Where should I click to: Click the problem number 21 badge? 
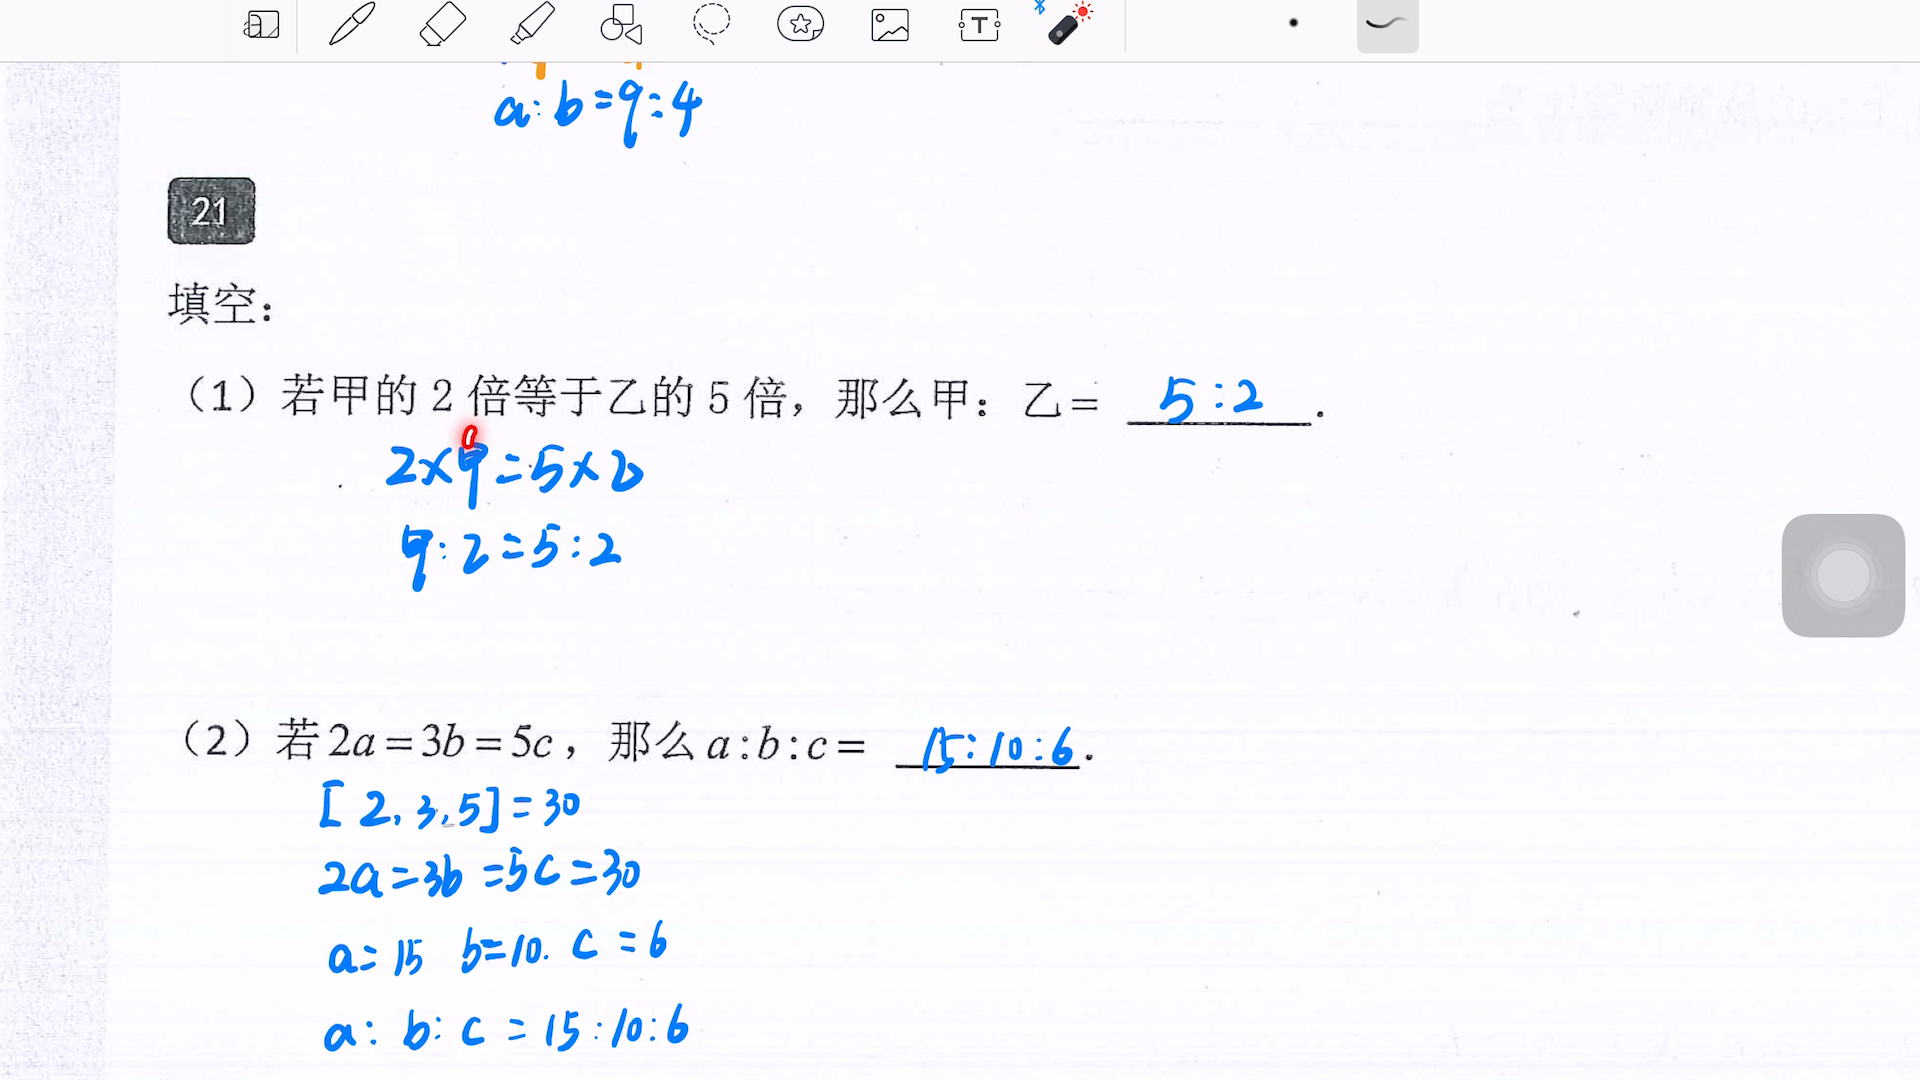(211, 211)
